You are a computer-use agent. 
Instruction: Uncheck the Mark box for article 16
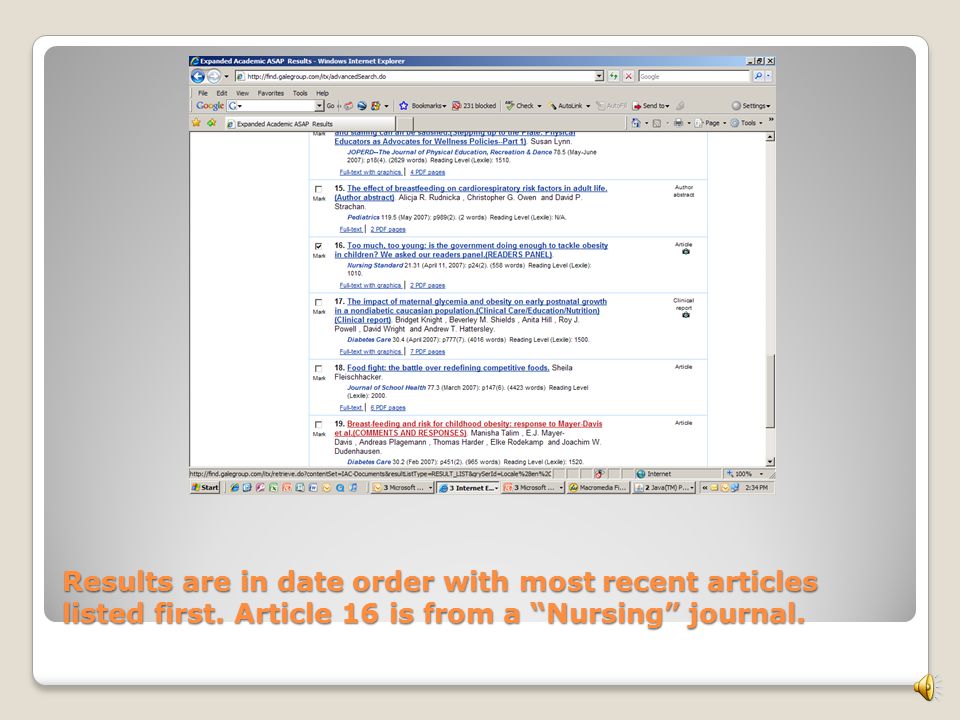coord(318,247)
